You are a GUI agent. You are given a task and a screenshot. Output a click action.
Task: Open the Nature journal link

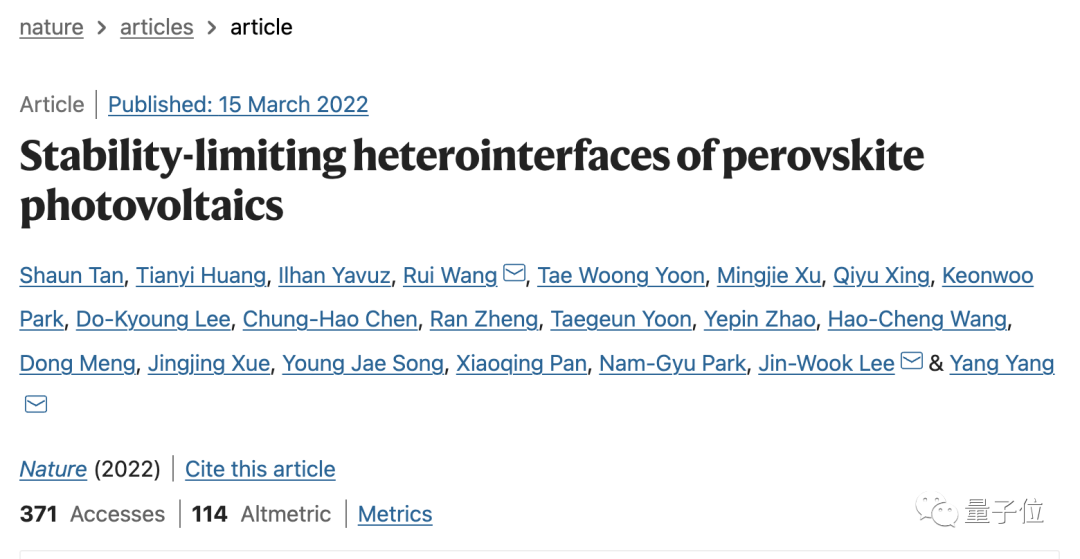(x=53, y=470)
